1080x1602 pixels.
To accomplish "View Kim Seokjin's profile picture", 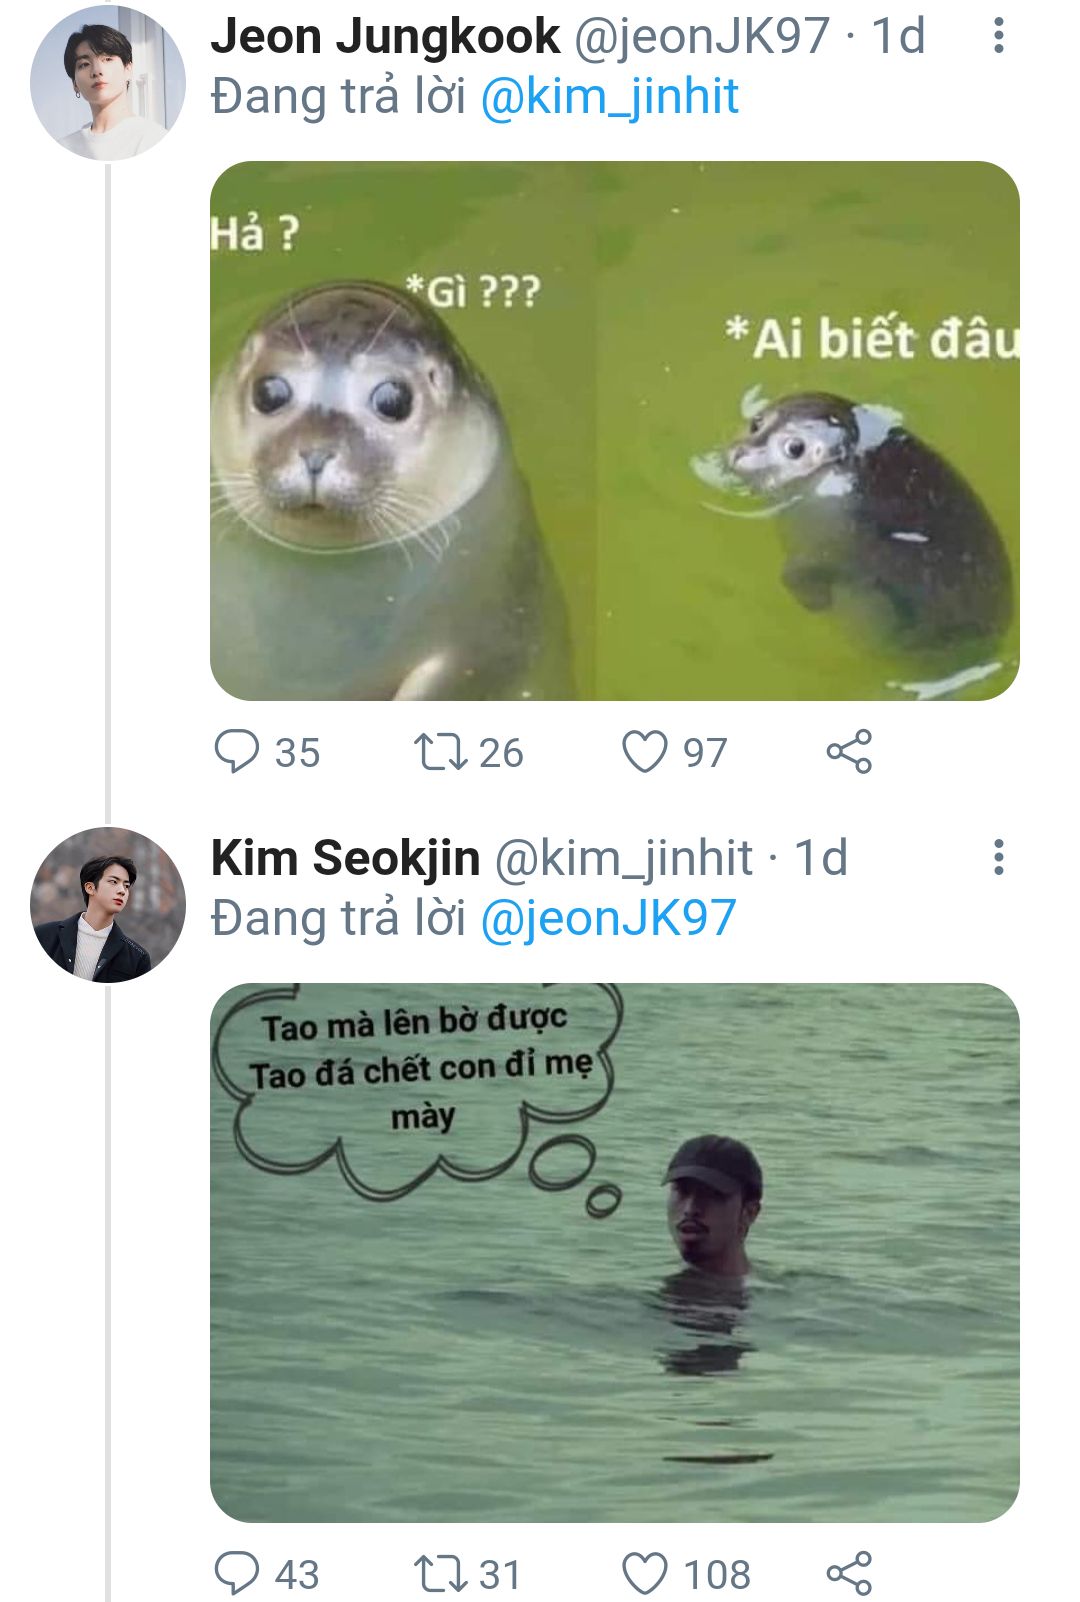I will (107, 904).
